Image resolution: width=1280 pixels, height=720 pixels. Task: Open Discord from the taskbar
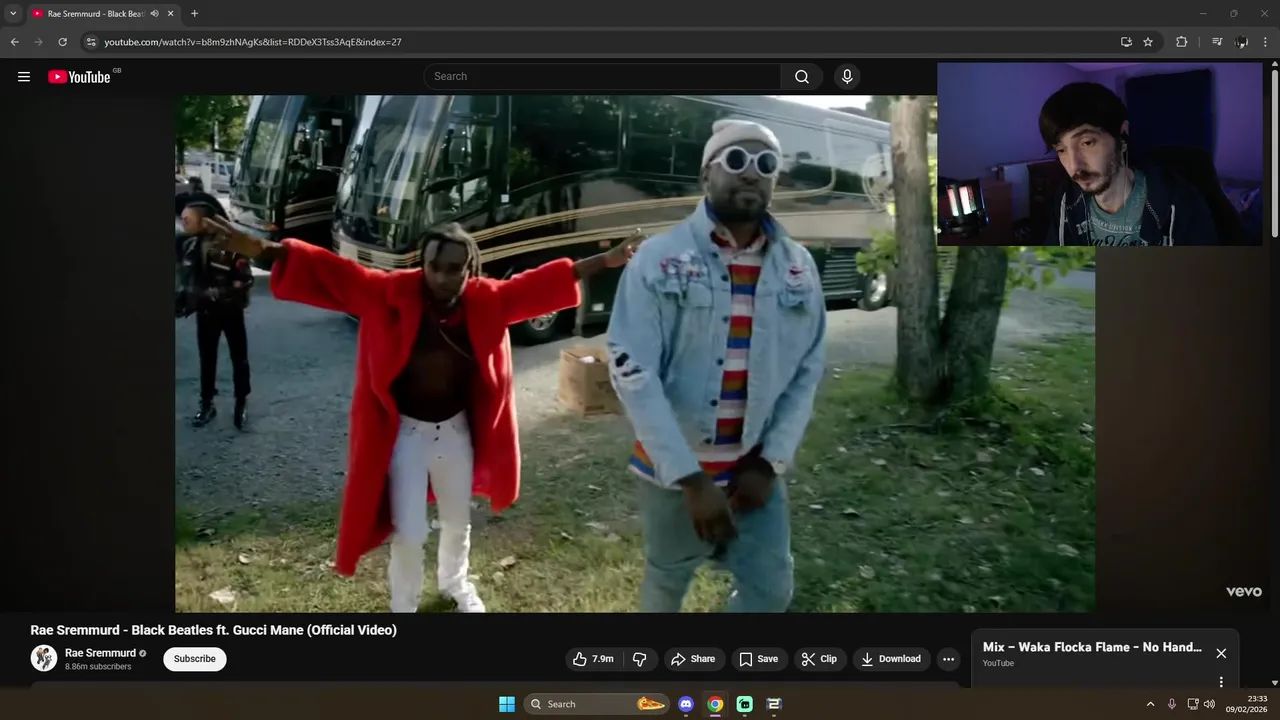(x=686, y=704)
